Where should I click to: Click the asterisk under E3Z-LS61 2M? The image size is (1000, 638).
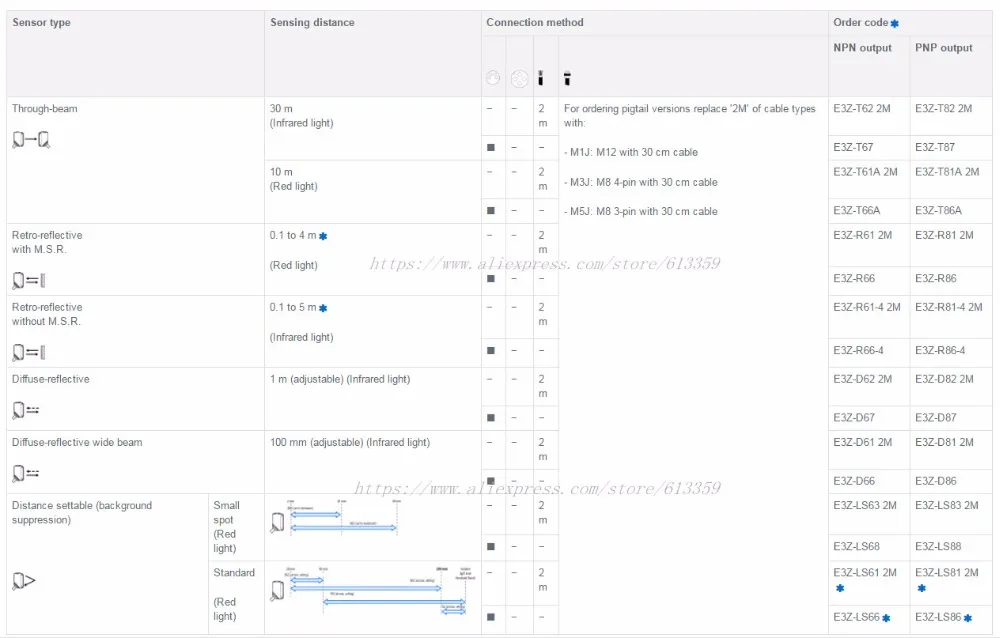coord(840,588)
